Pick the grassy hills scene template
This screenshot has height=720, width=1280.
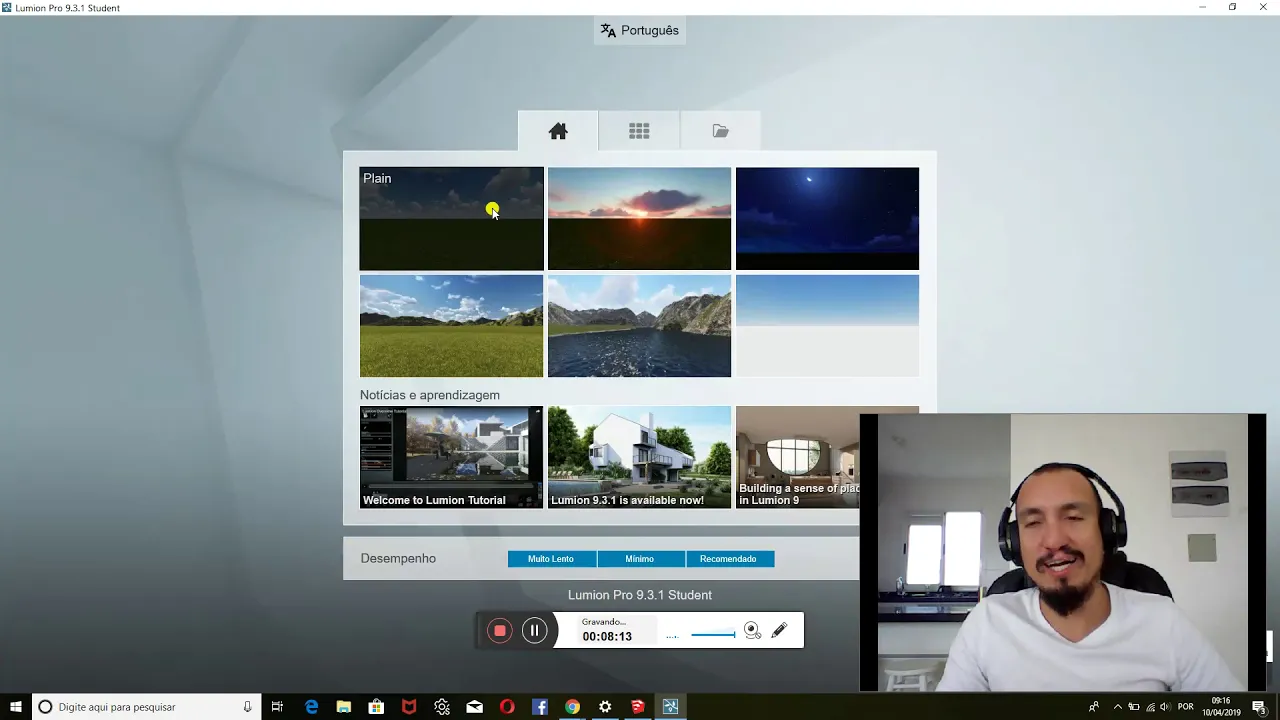451,326
